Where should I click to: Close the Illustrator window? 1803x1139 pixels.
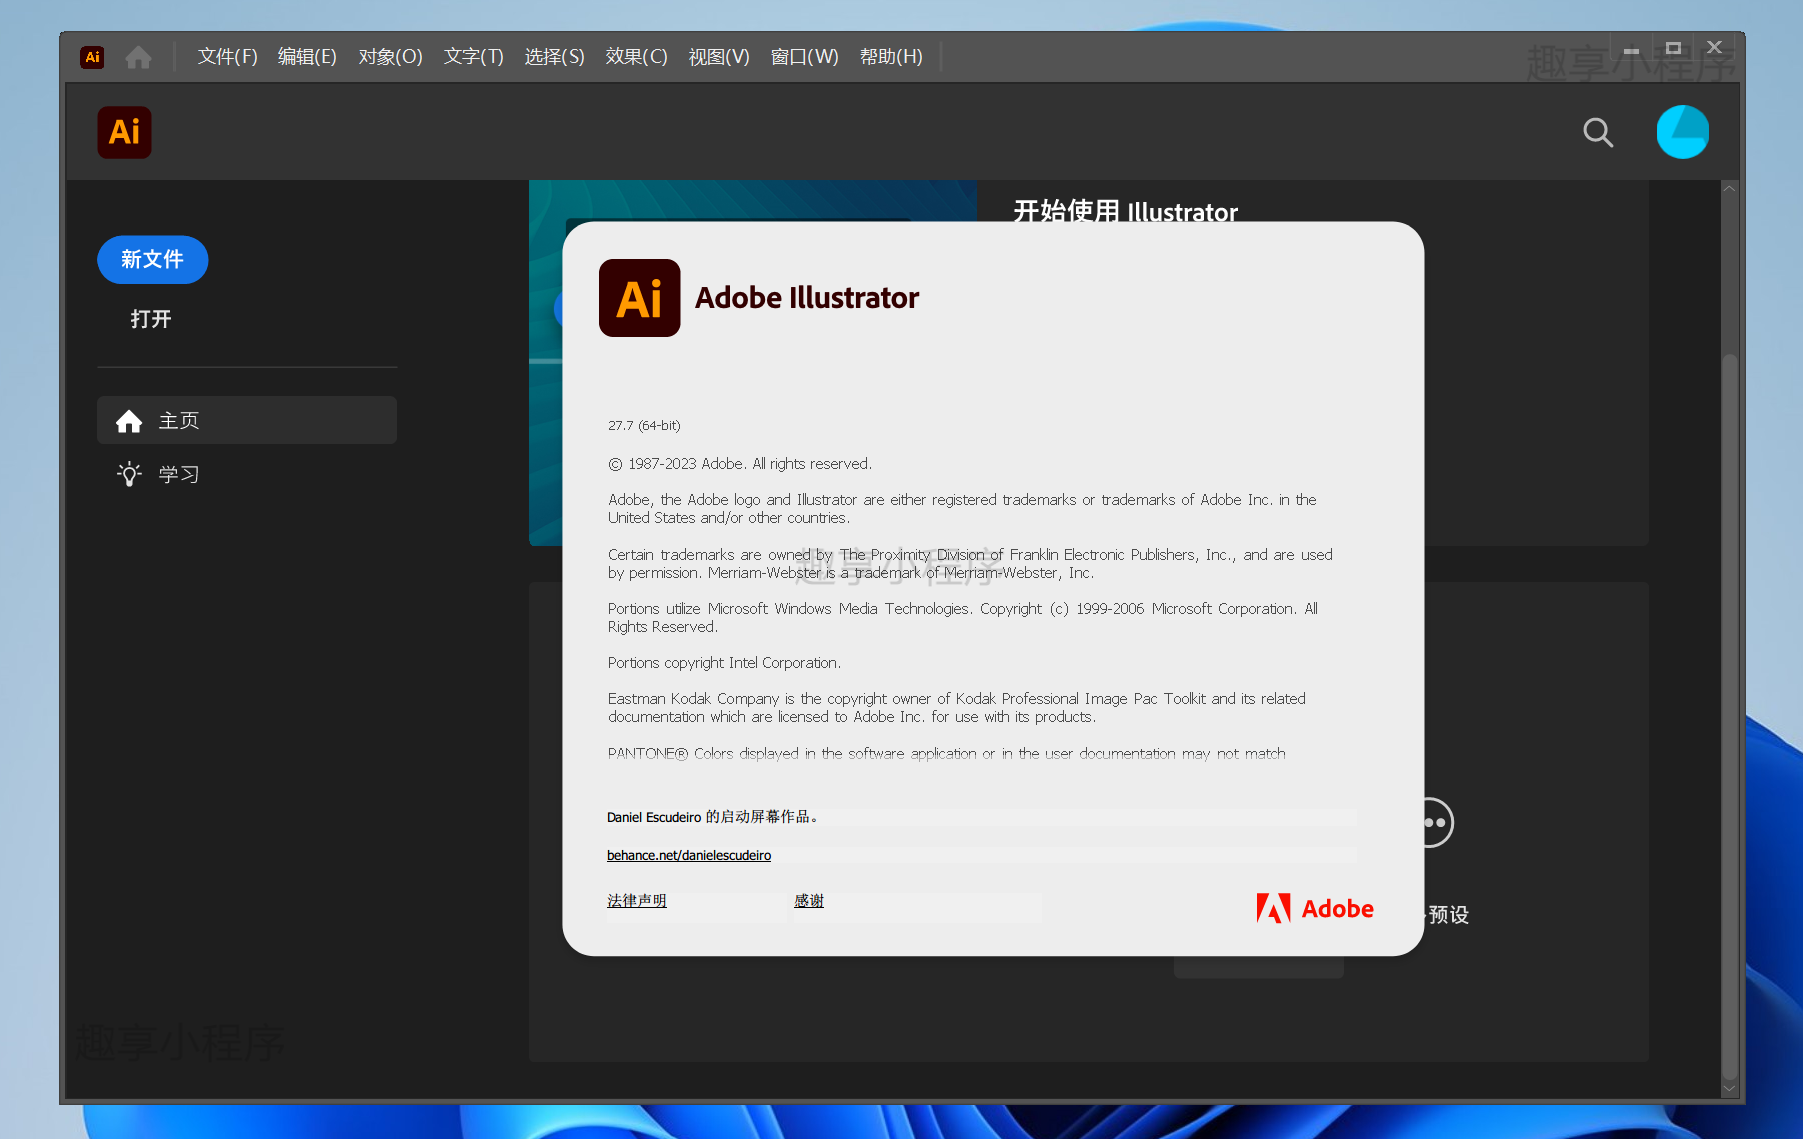[1714, 48]
